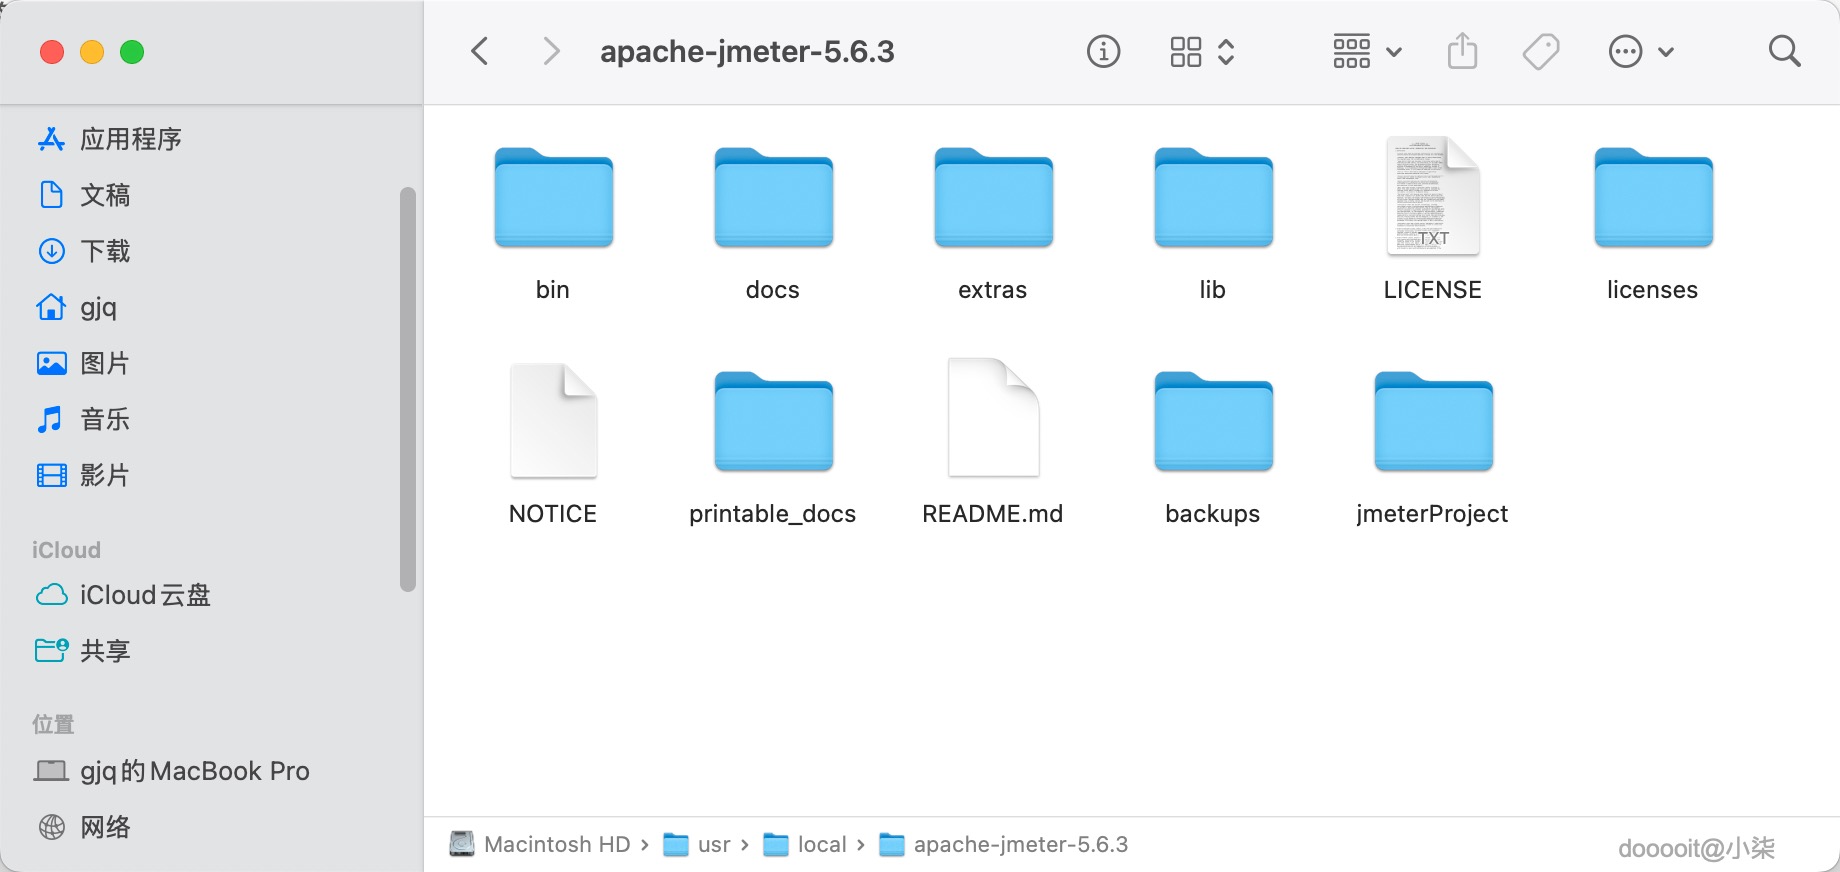This screenshot has height=872, width=1840.
Task: Click the NOTICE file name label
Action: [x=553, y=514]
